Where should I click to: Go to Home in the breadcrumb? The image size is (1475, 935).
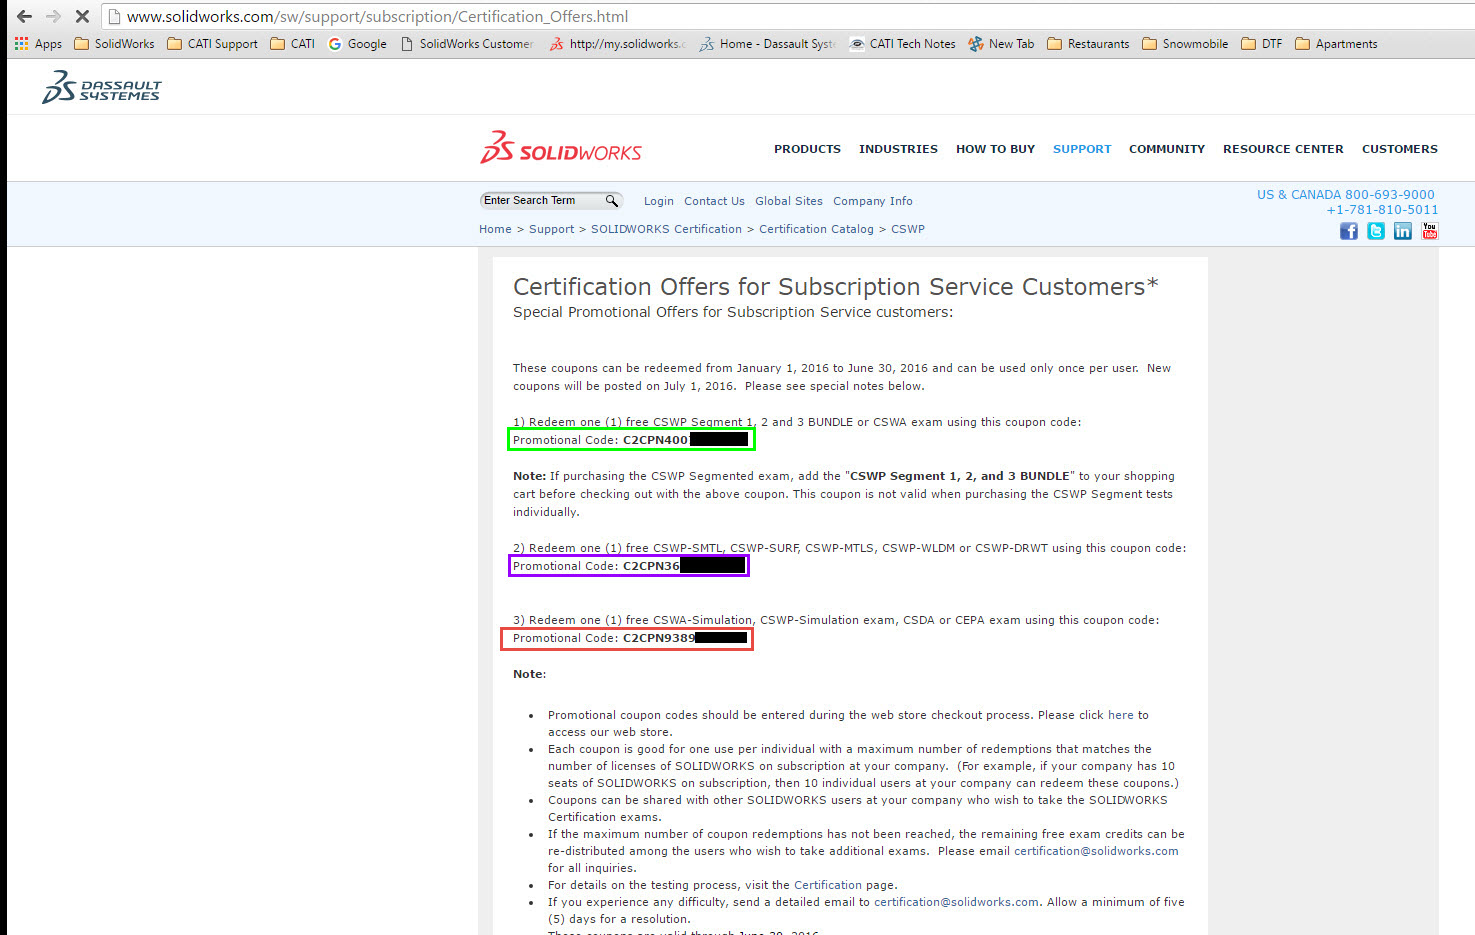point(495,229)
